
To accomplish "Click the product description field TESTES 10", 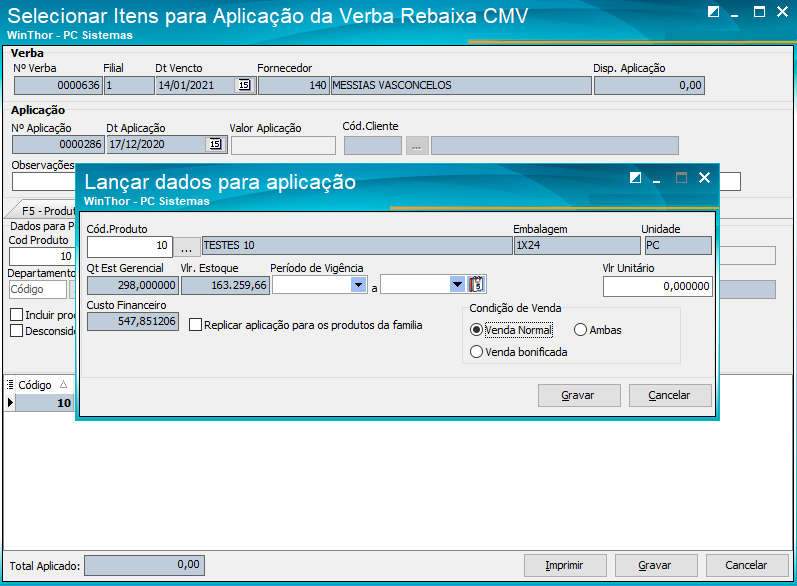I will click(x=357, y=245).
